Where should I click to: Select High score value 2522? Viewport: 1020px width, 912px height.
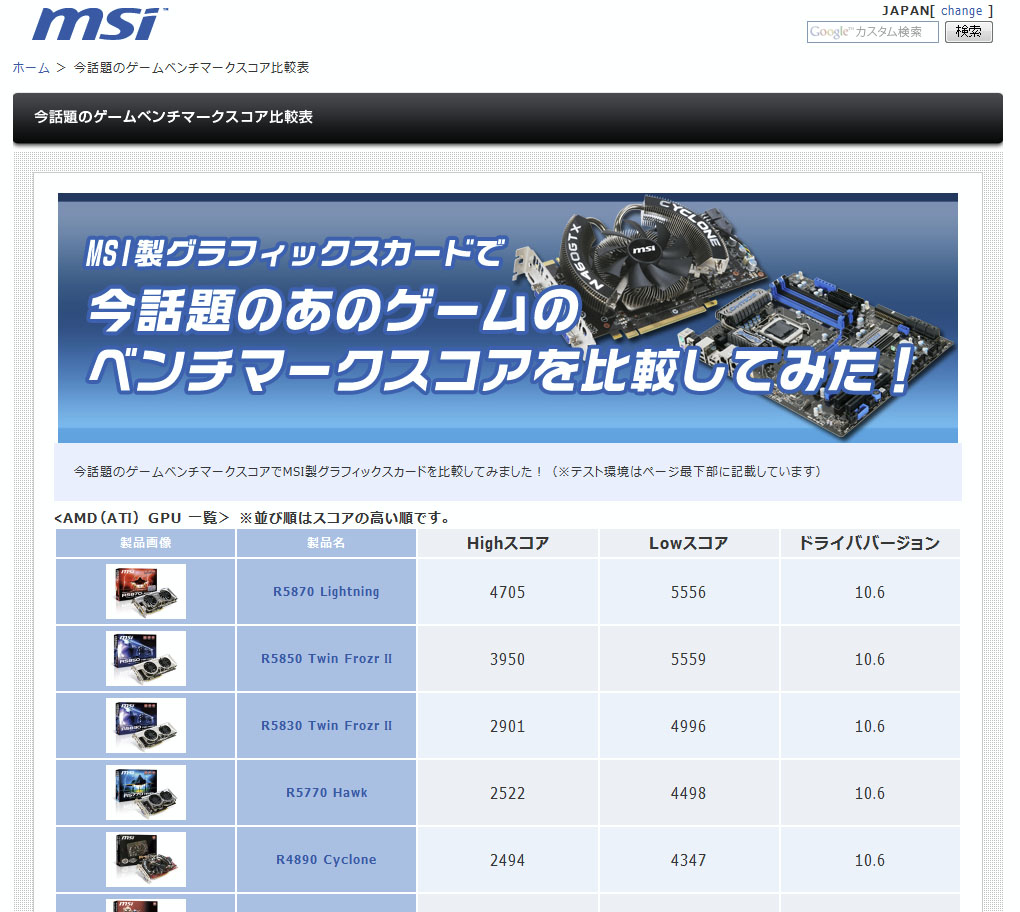[x=507, y=793]
